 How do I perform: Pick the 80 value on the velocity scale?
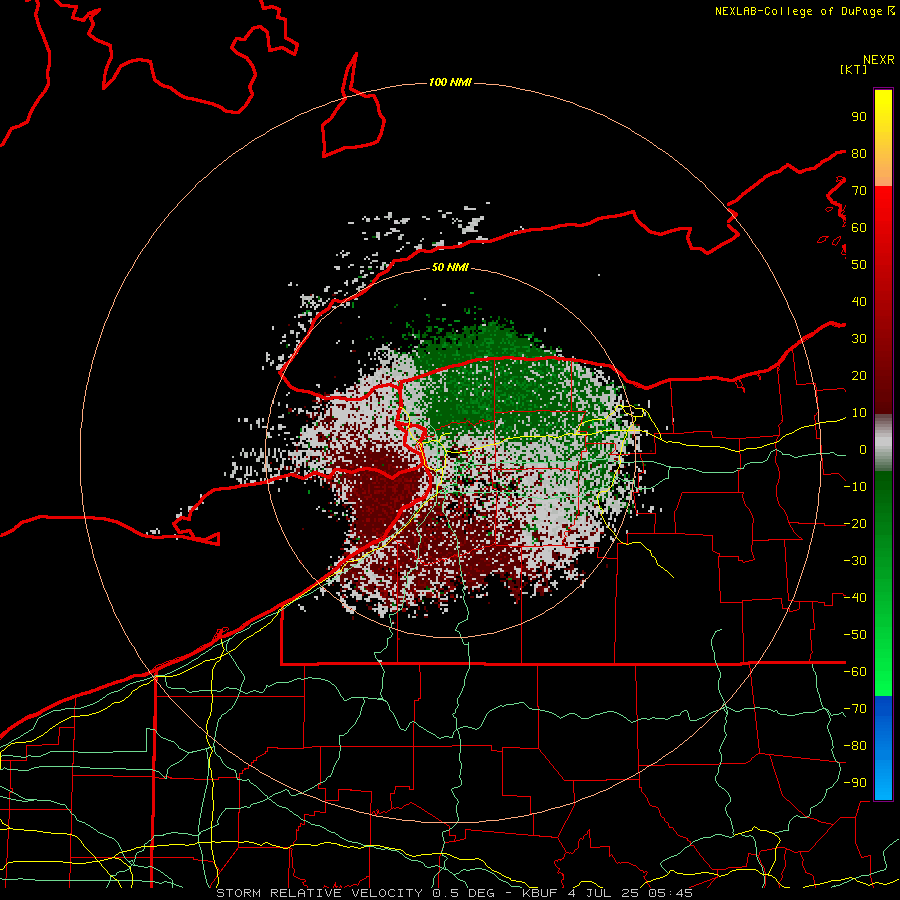859,153
